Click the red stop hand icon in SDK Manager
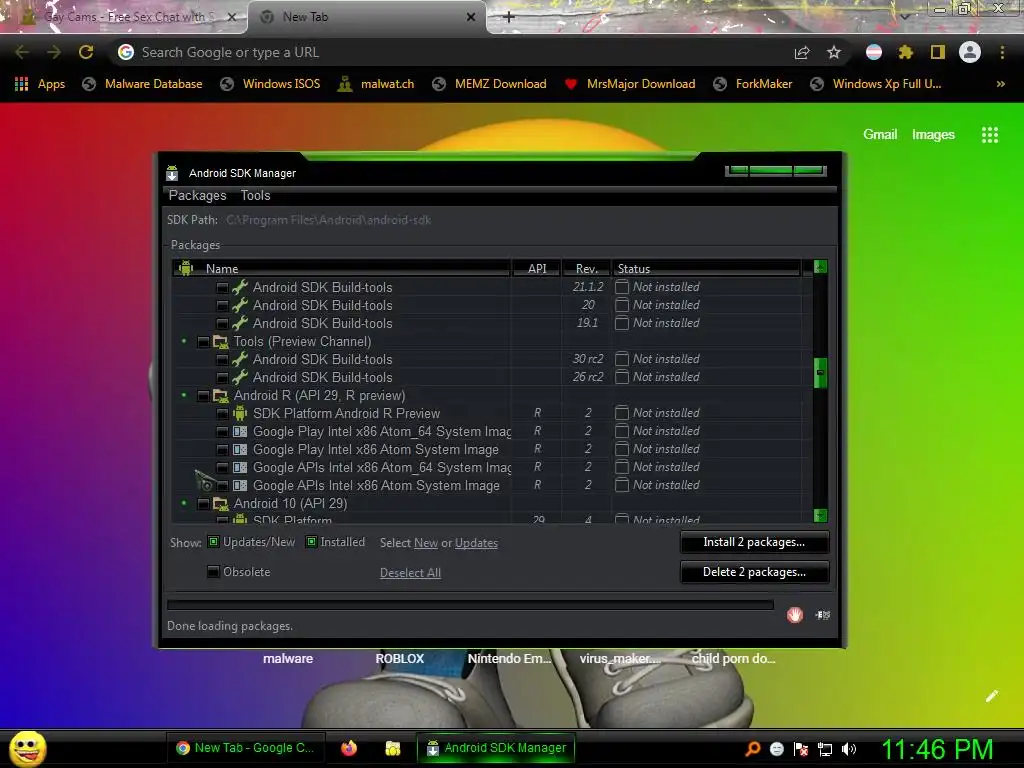The image size is (1024, 768). click(795, 615)
